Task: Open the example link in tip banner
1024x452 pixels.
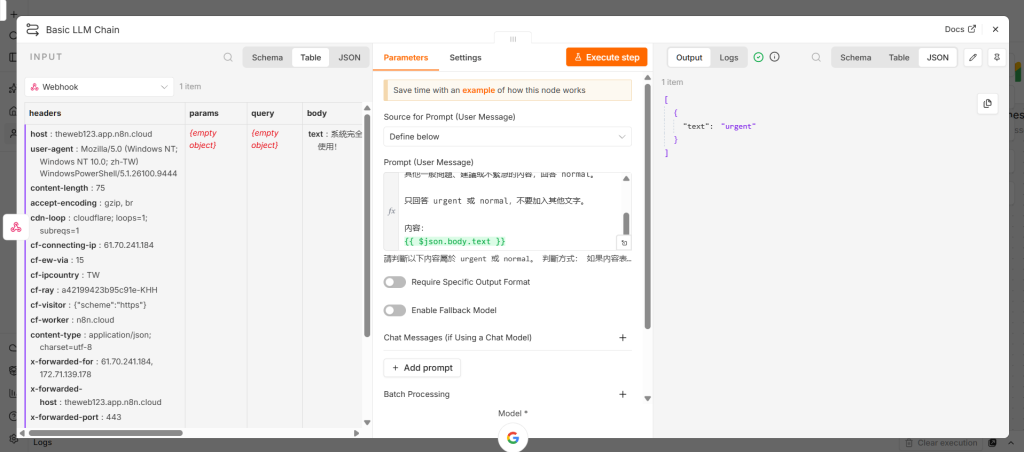Action: [x=479, y=90]
